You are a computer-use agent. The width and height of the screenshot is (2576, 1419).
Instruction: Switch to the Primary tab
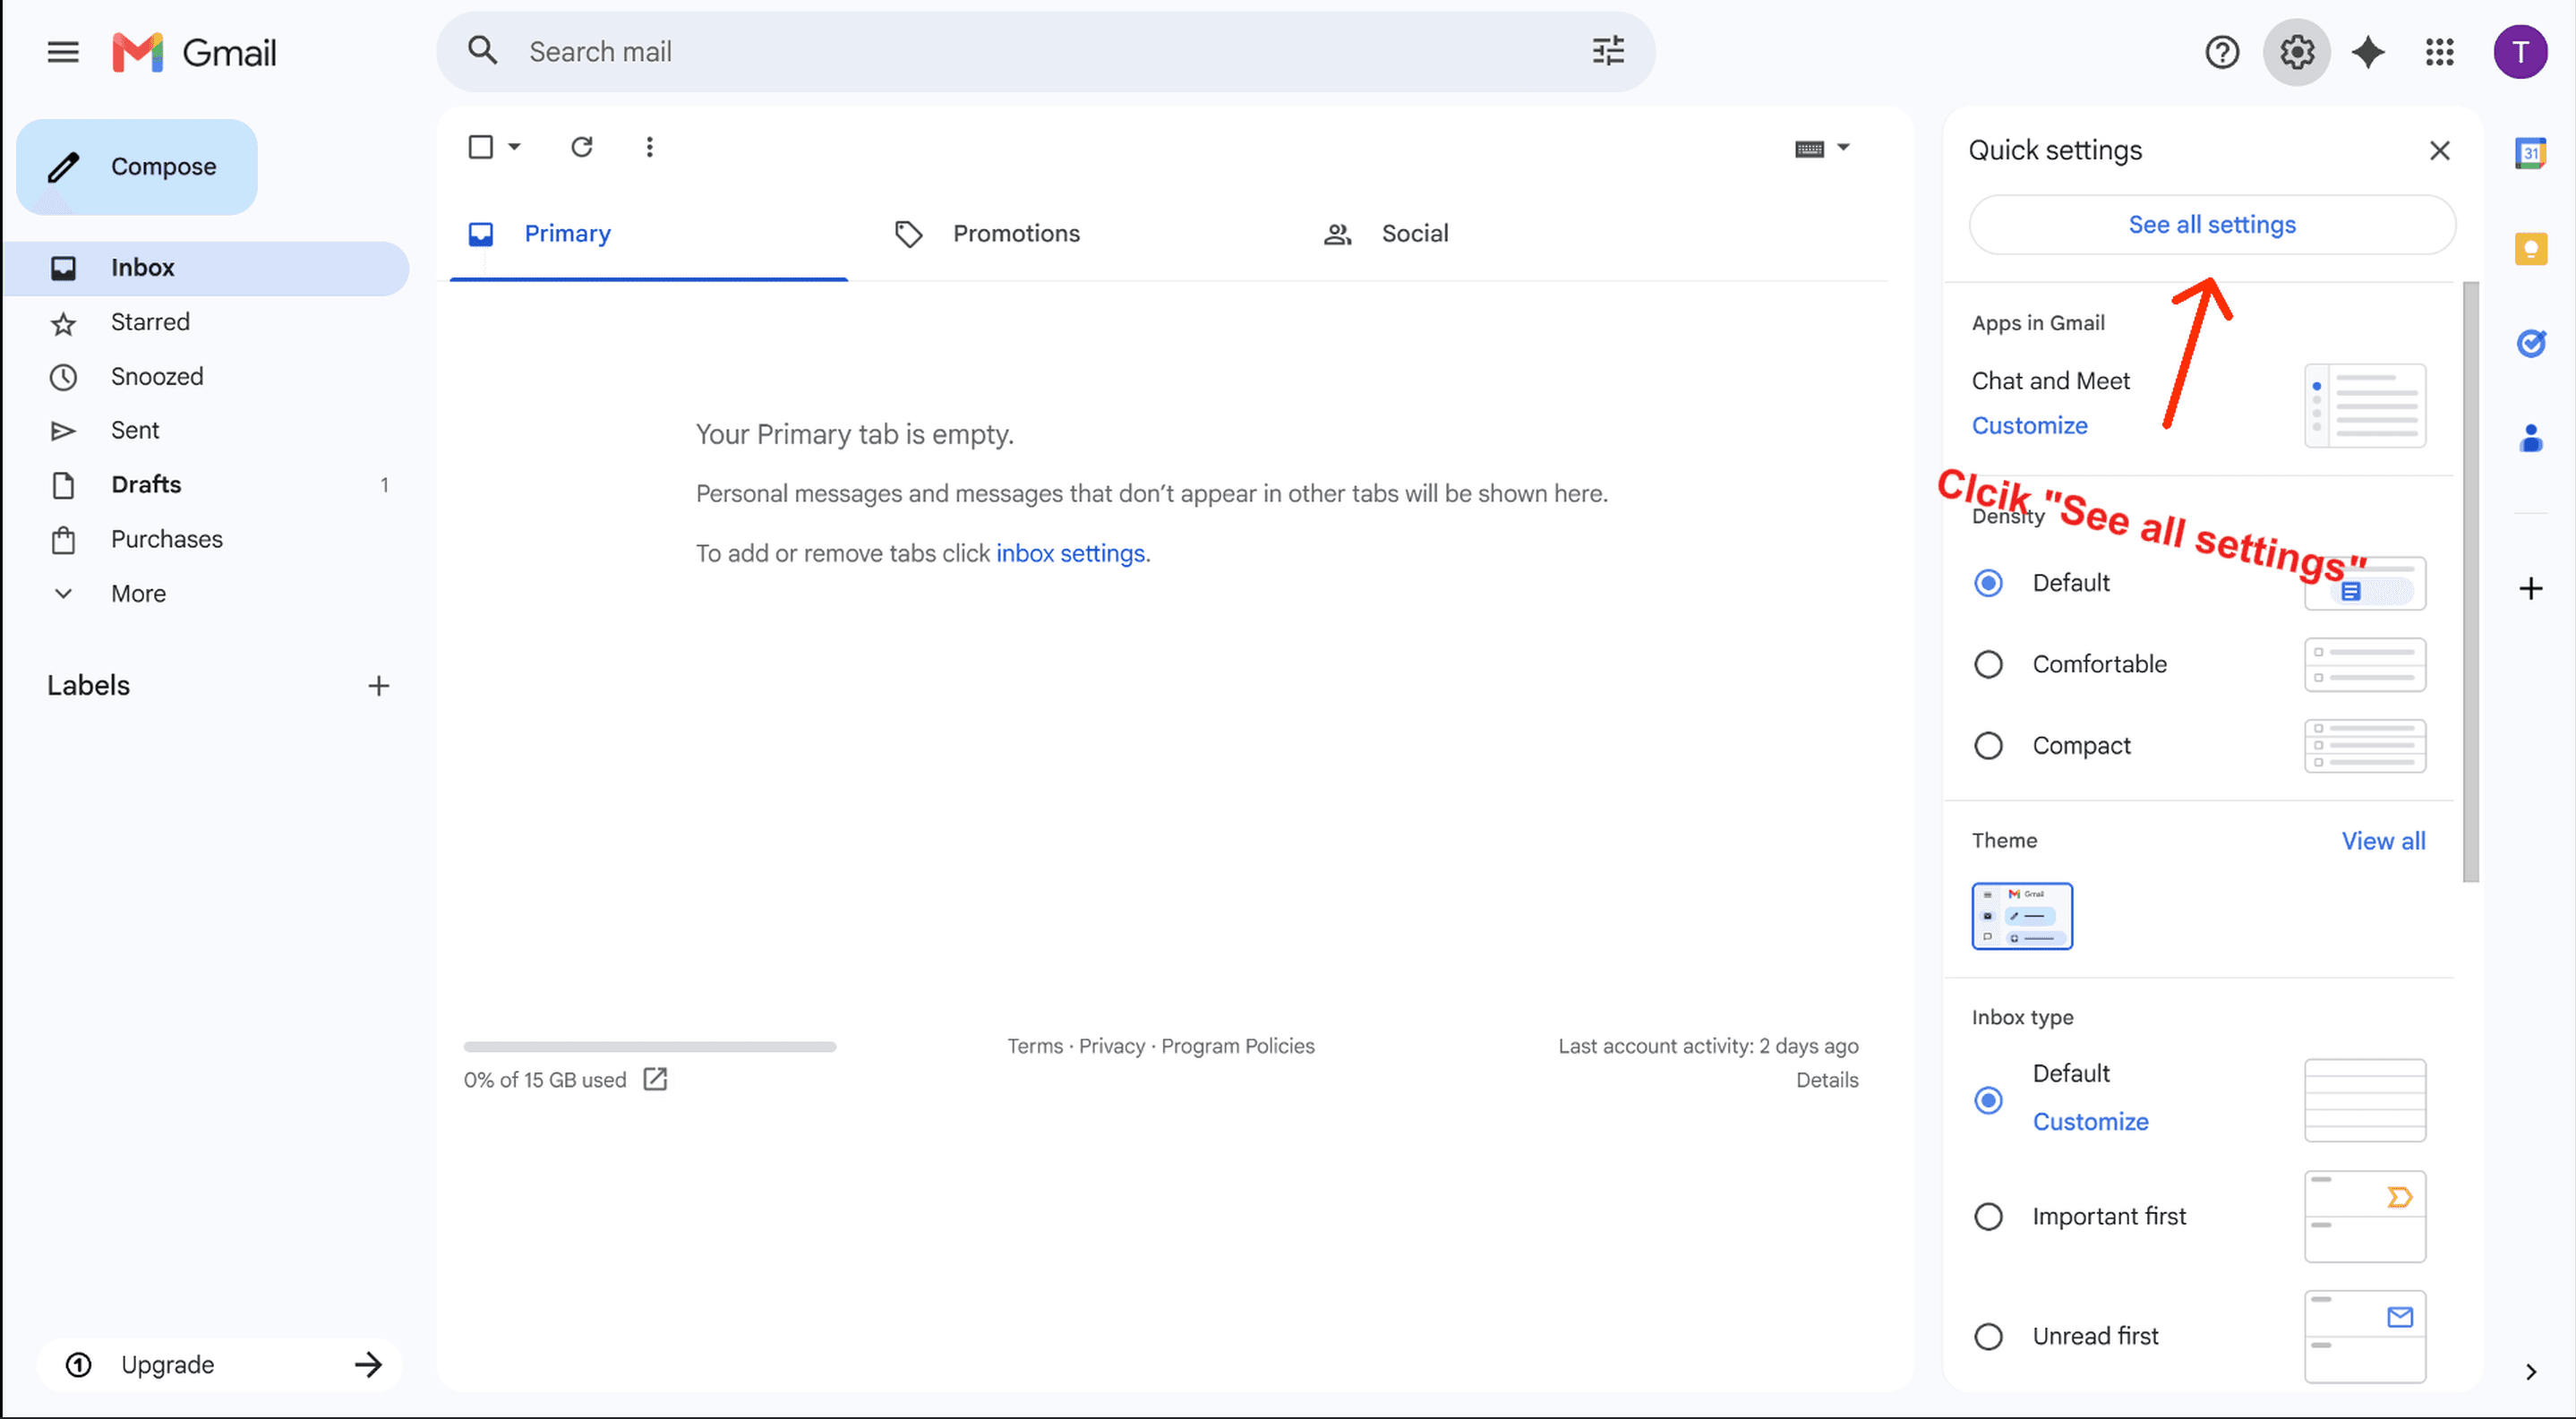649,234
